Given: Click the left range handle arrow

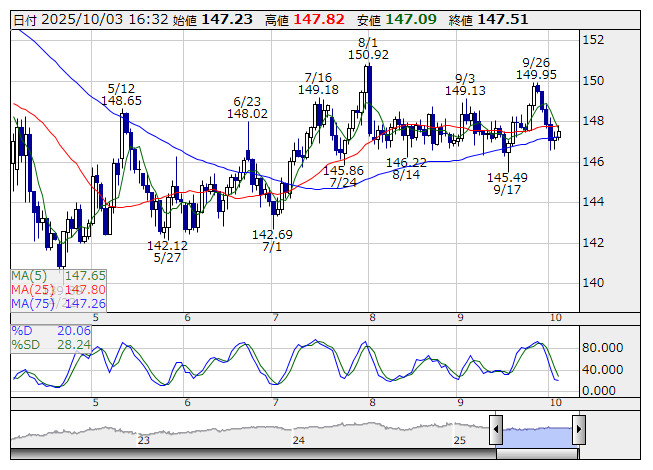Looking at the screenshot, I should (x=495, y=430).
